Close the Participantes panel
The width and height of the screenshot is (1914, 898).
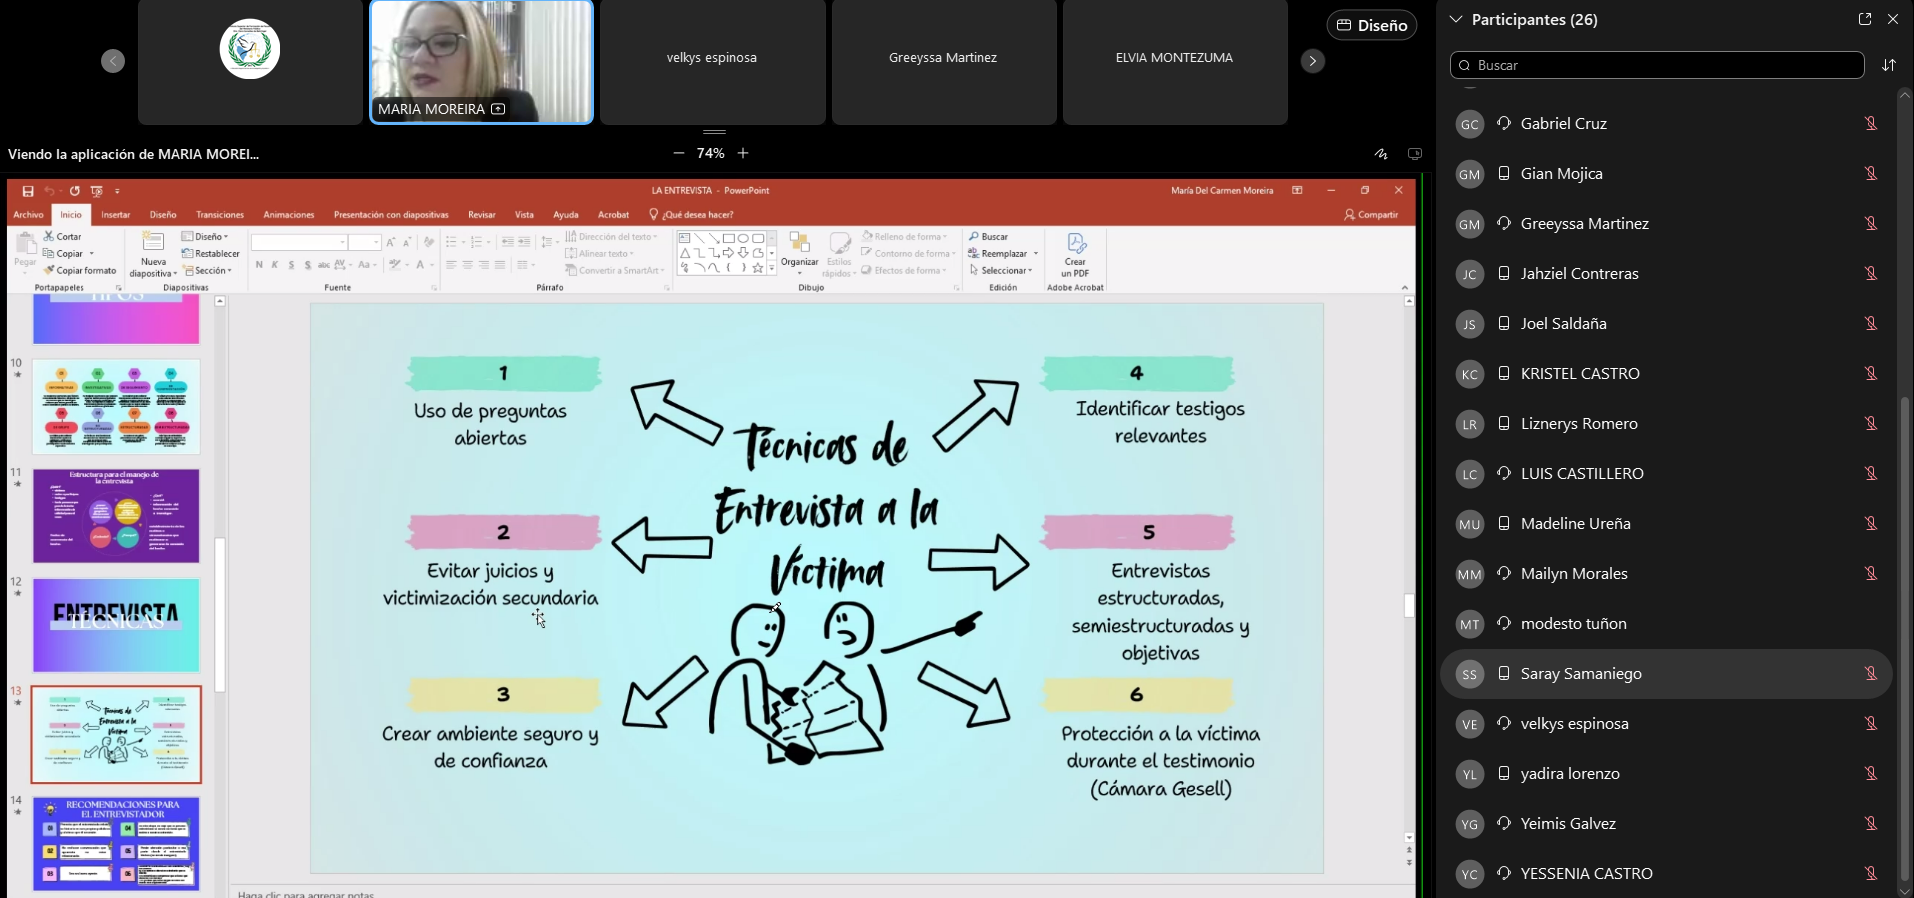click(x=1893, y=19)
